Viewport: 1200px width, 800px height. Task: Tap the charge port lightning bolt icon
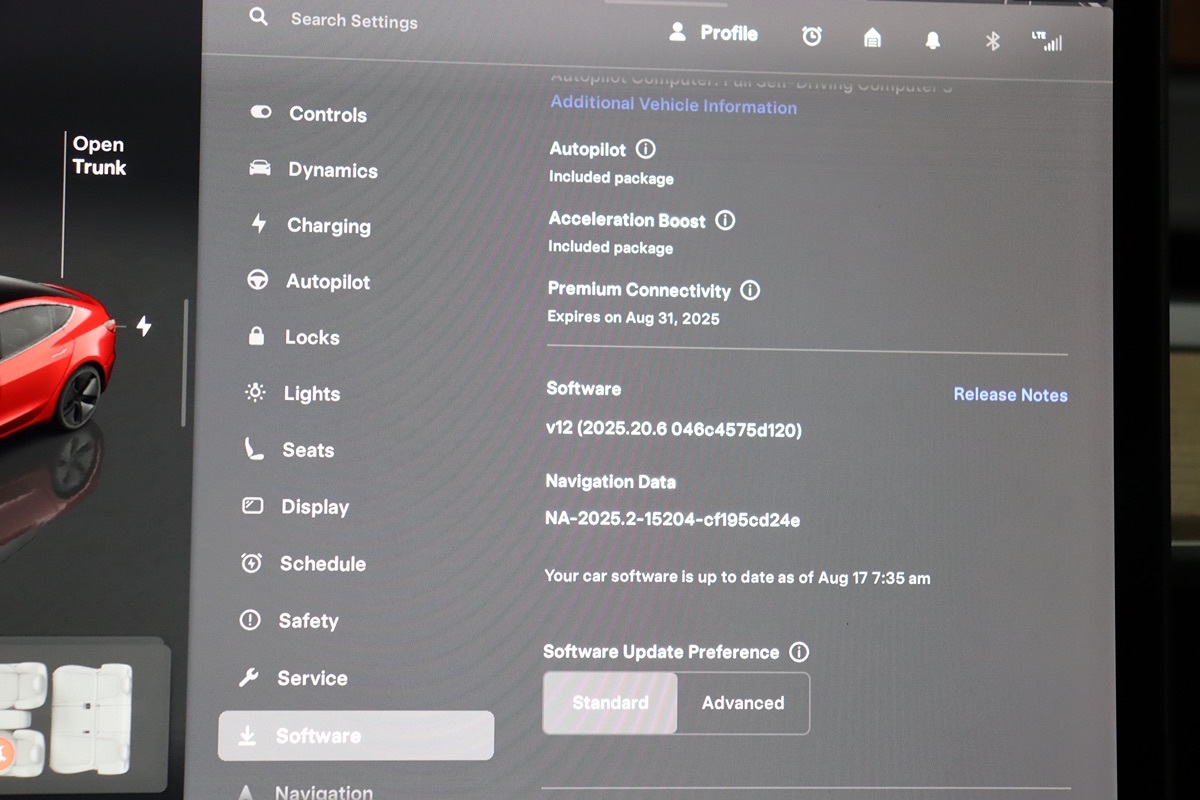144,326
